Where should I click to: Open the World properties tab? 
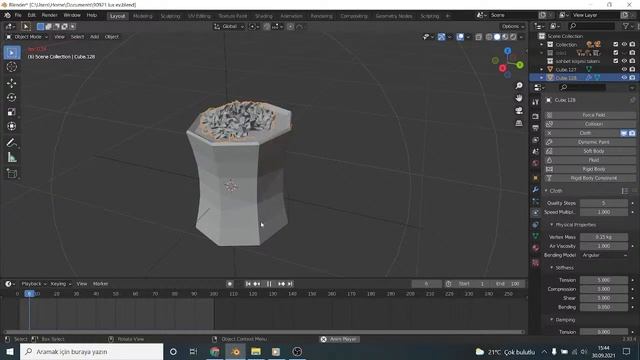click(x=536, y=163)
